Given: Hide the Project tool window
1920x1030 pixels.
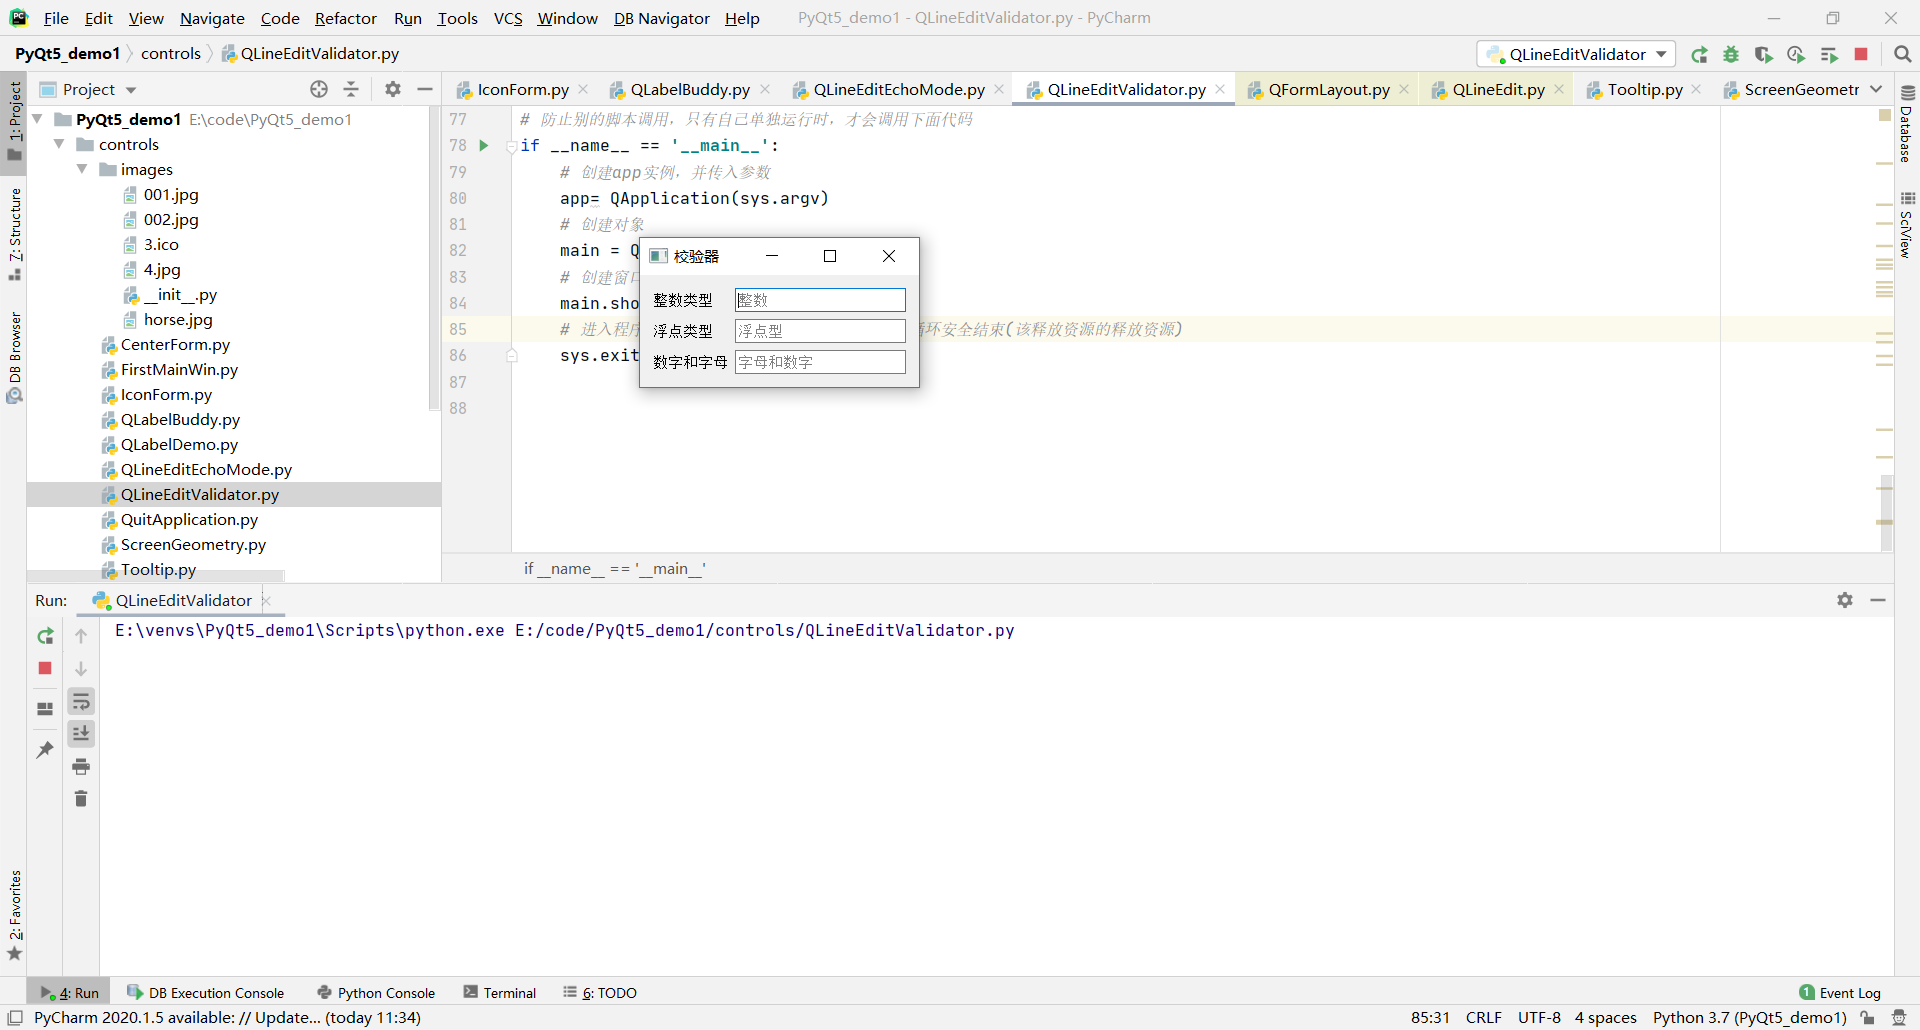Looking at the screenshot, I should click(425, 89).
